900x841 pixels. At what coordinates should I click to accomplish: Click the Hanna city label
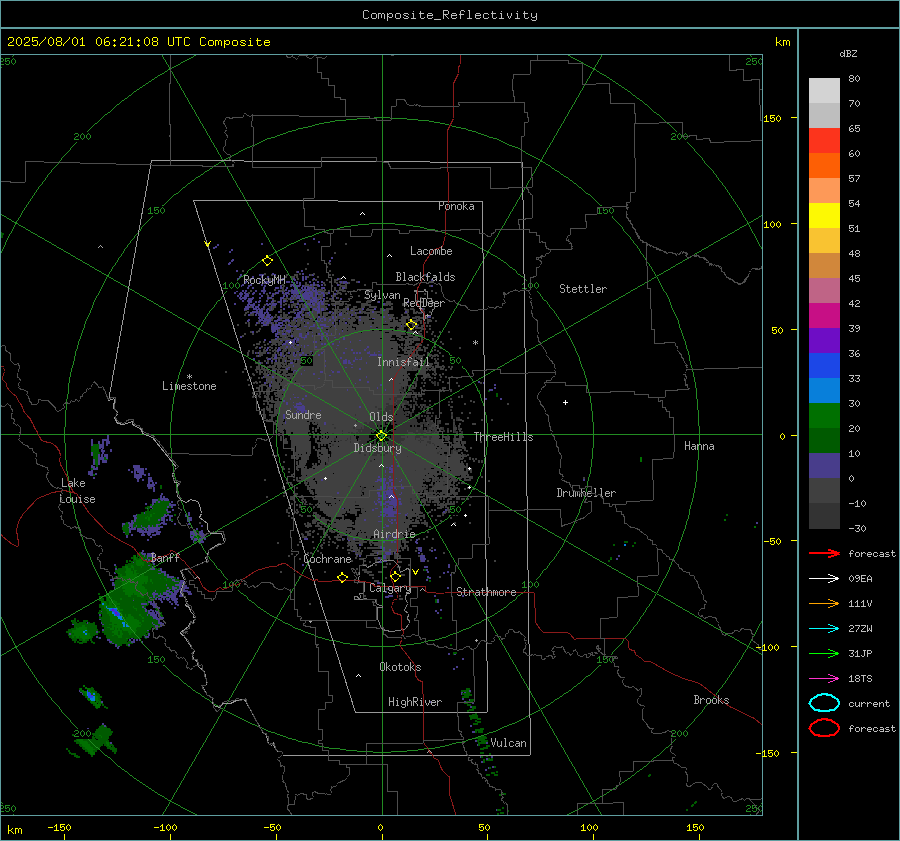[x=699, y=446]
